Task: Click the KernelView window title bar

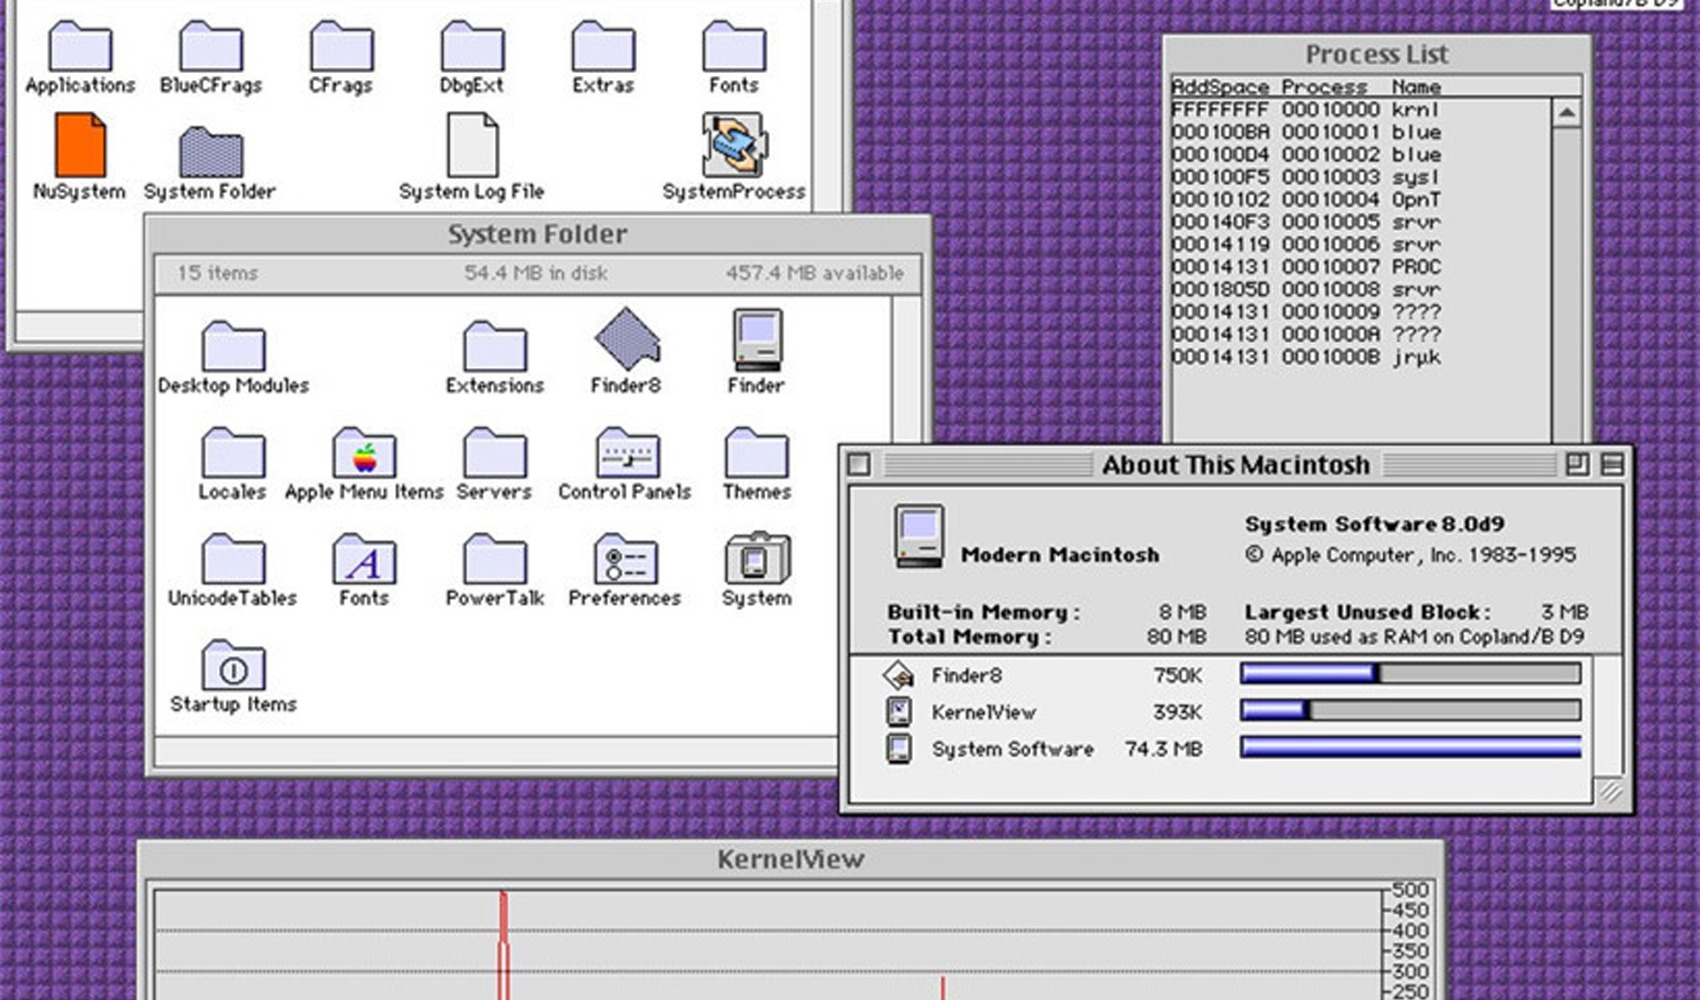Action: coord(791,859)
